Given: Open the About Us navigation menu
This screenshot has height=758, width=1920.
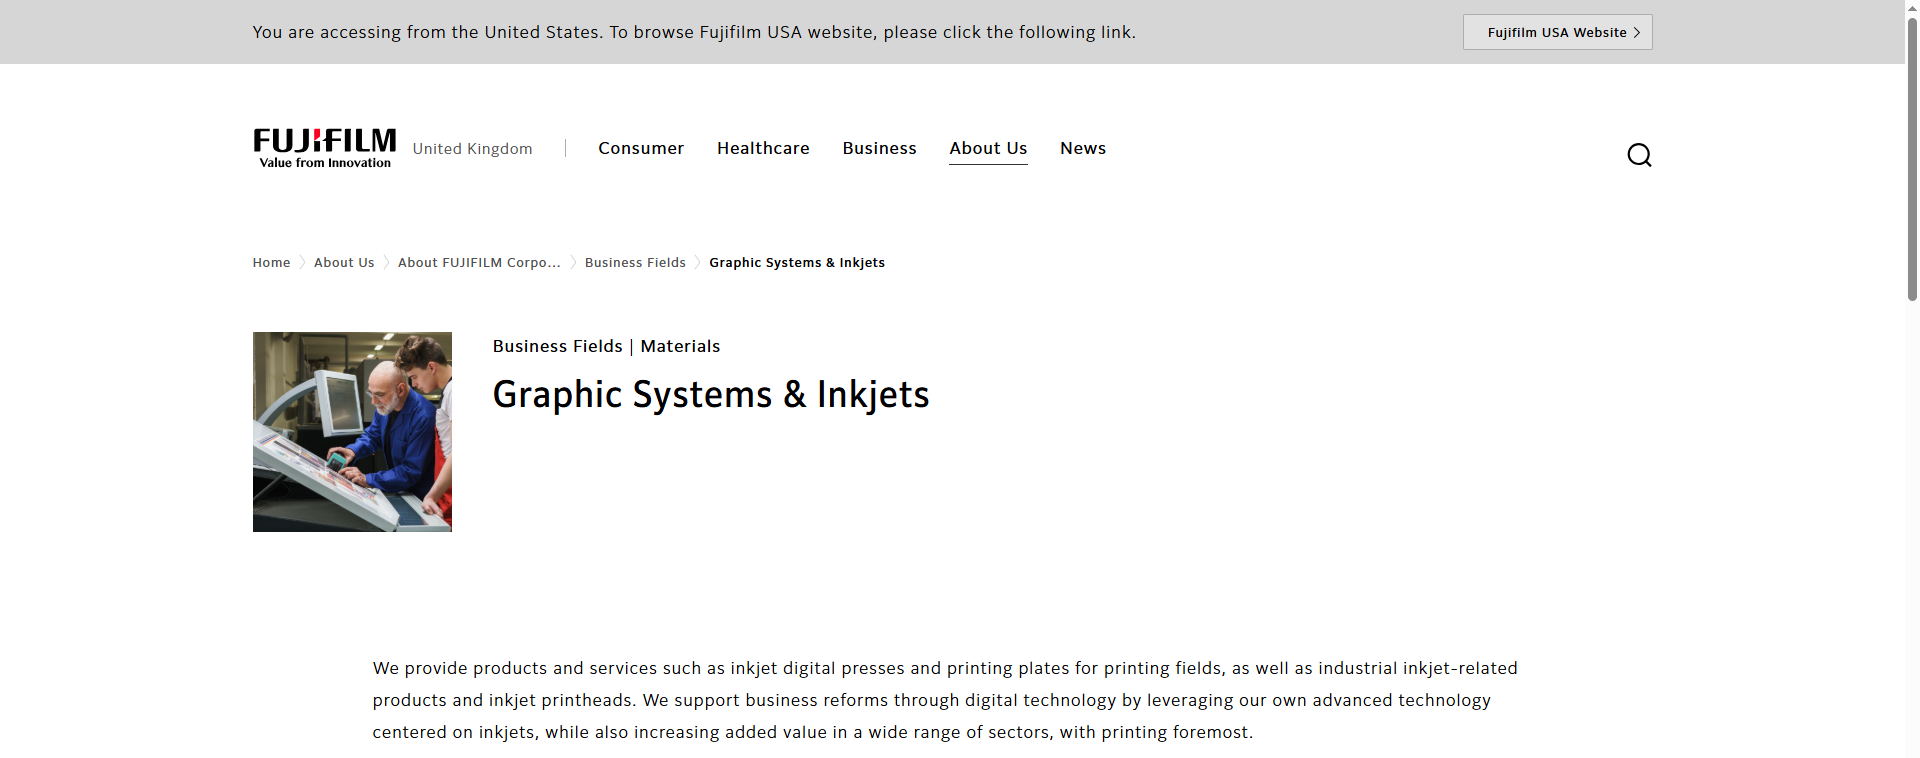Looking at the screenshot, I should [987, 148].
